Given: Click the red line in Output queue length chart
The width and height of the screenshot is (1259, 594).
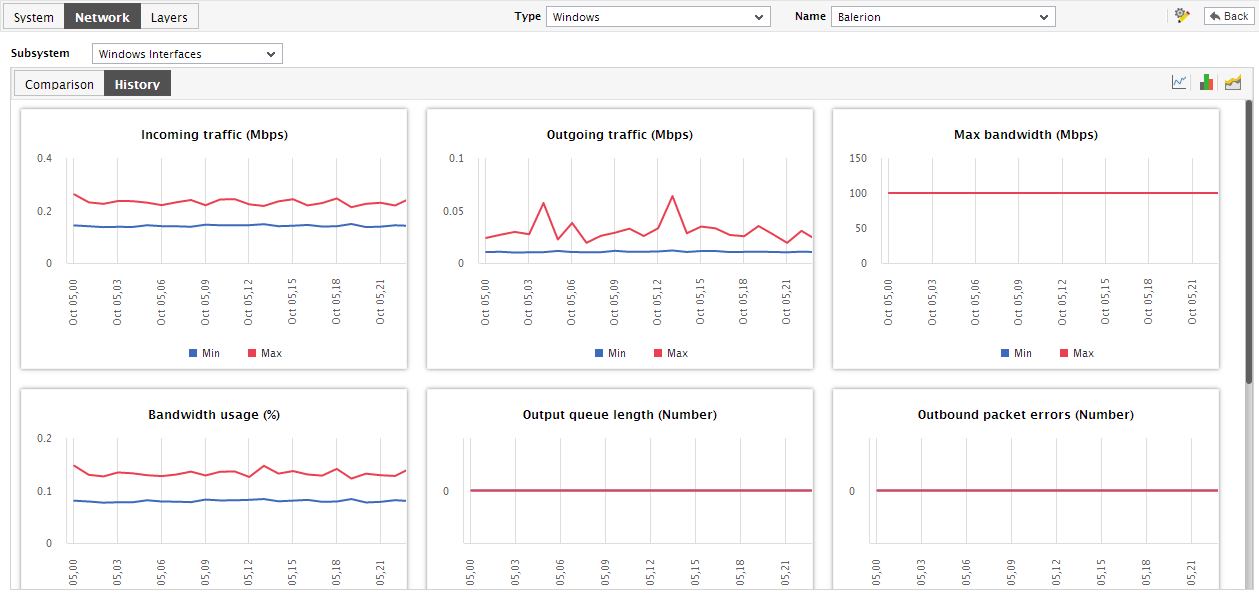Looking at the screenshot, I should (641, 490).
